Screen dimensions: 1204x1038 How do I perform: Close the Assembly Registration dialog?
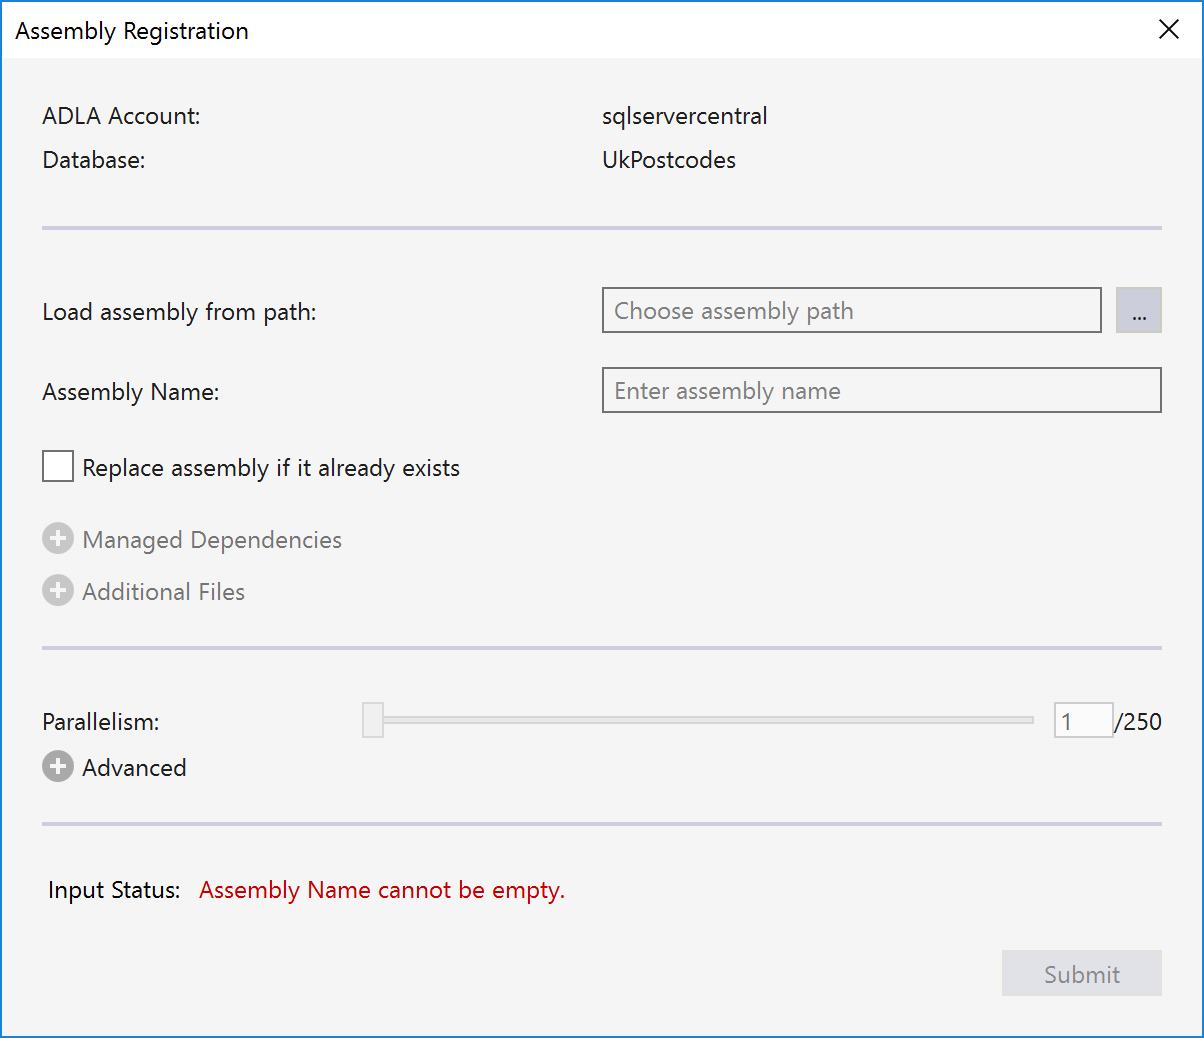(1168, 30)
